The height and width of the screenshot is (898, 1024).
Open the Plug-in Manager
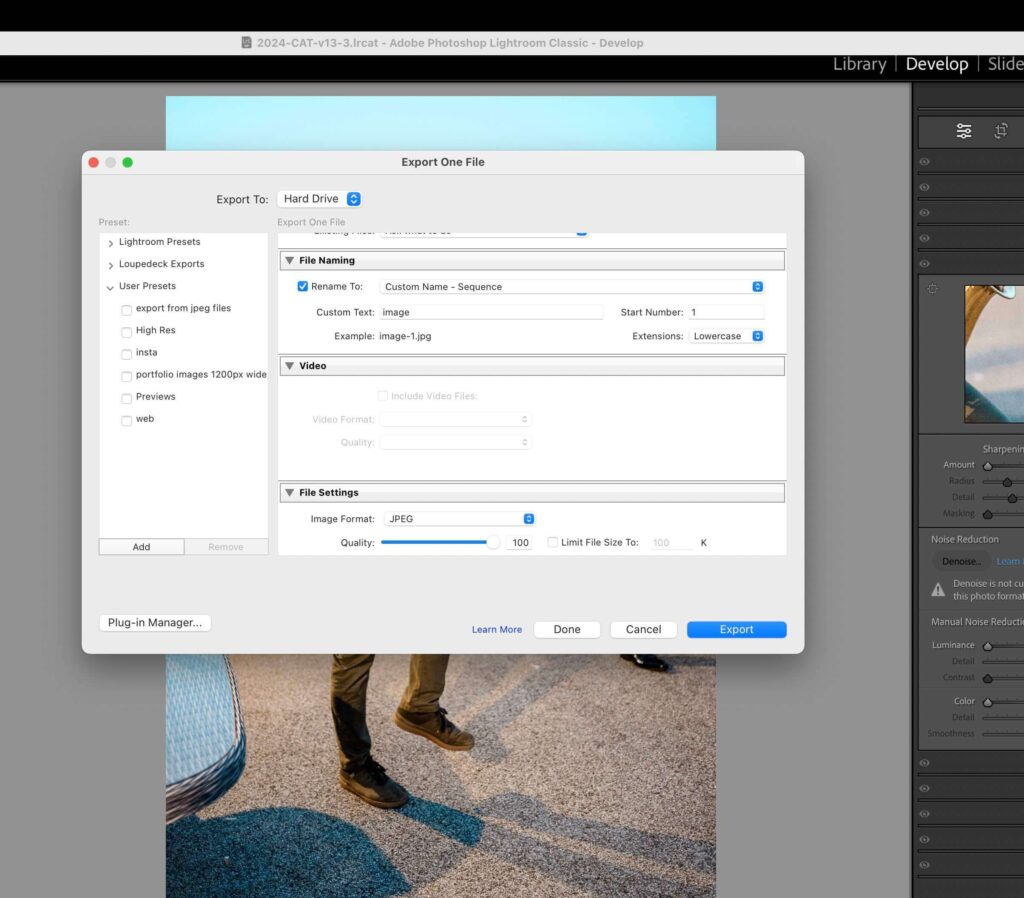[x=154, y=622]
